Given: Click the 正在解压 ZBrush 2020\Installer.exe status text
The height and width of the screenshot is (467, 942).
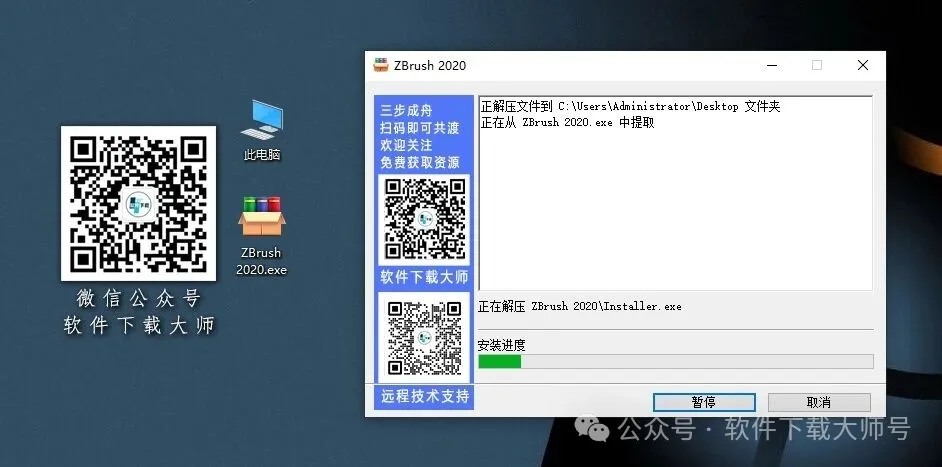Looking at the screenshot, I should point(579,307).
